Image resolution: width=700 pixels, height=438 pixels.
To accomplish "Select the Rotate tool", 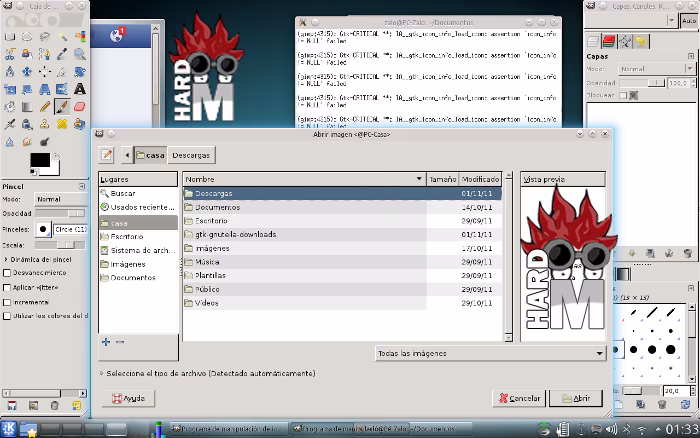I will [79, 72].
